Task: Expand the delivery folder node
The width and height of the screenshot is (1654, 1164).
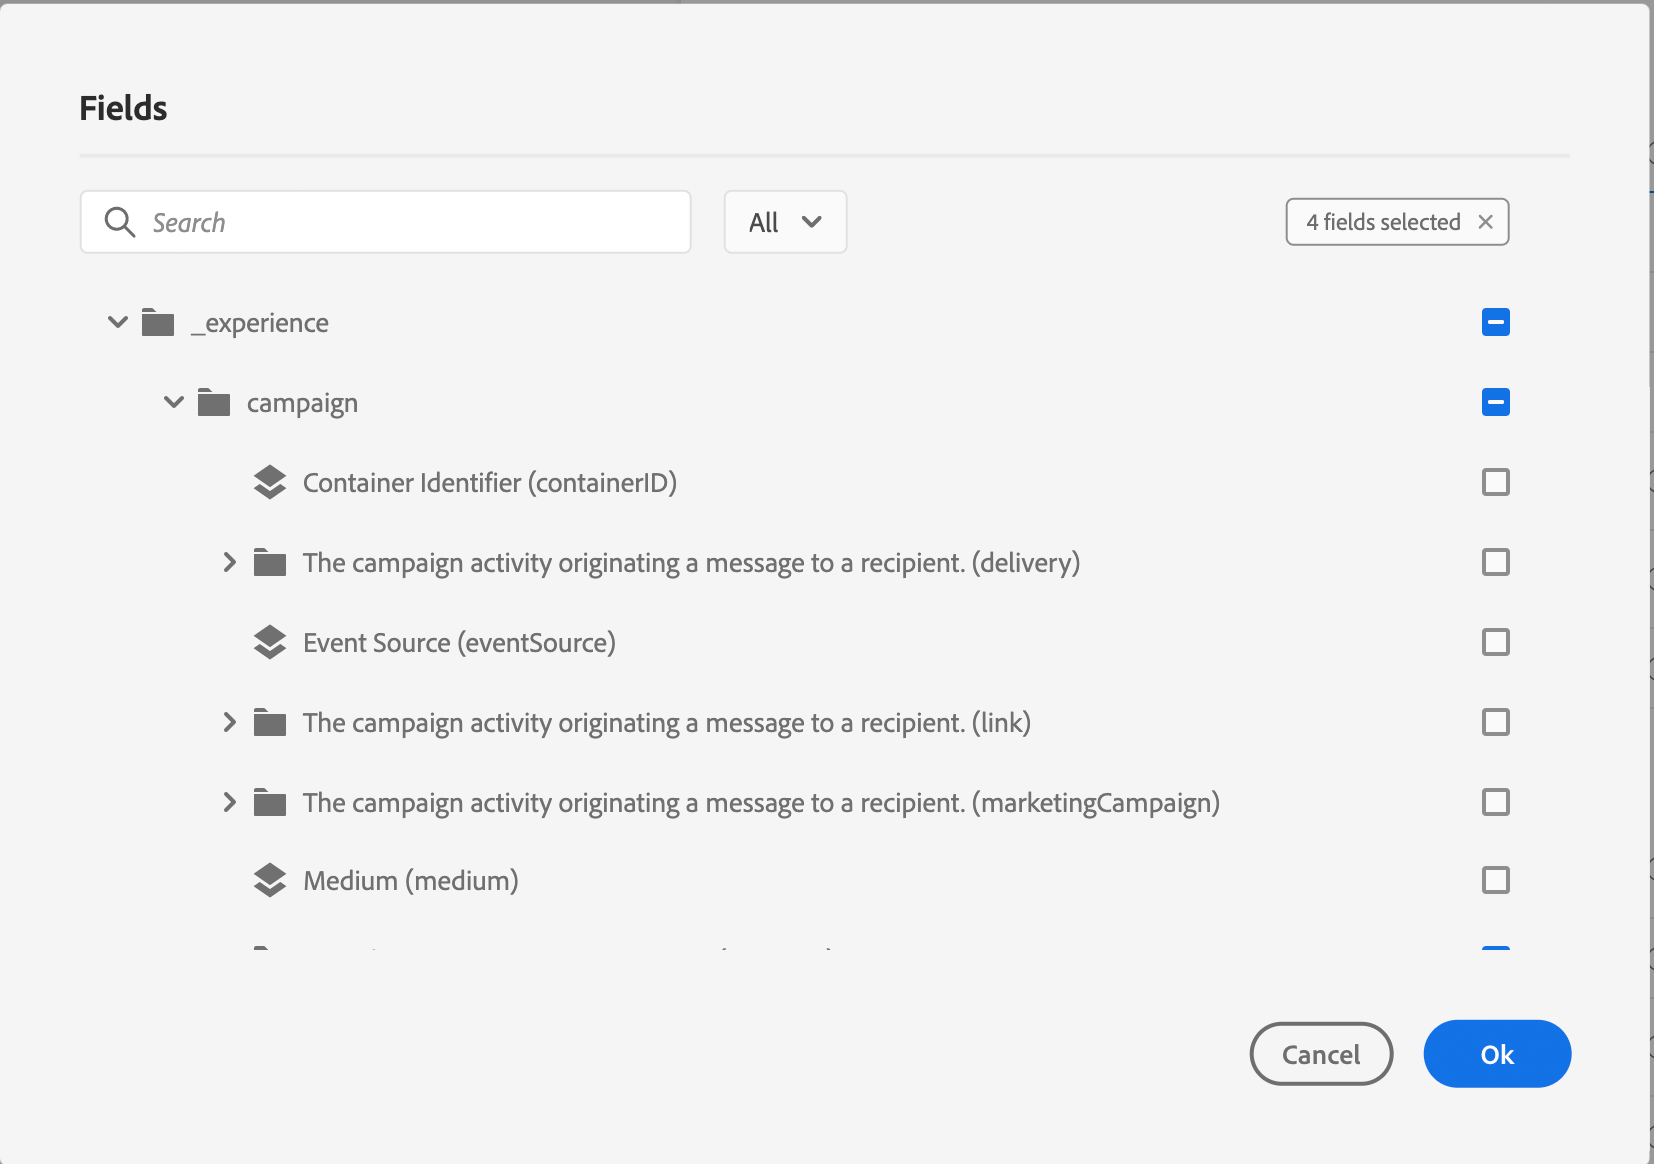Action: (x=230, y=562)
